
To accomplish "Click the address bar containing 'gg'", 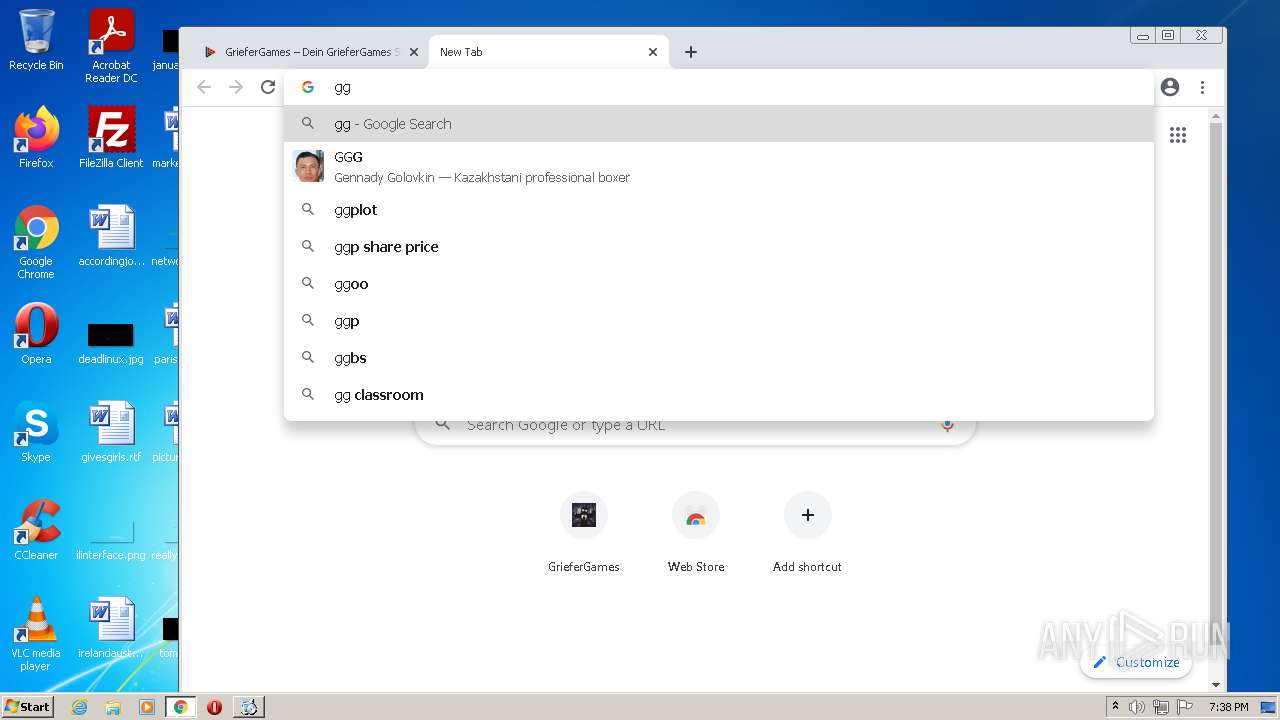I will 719,87.
